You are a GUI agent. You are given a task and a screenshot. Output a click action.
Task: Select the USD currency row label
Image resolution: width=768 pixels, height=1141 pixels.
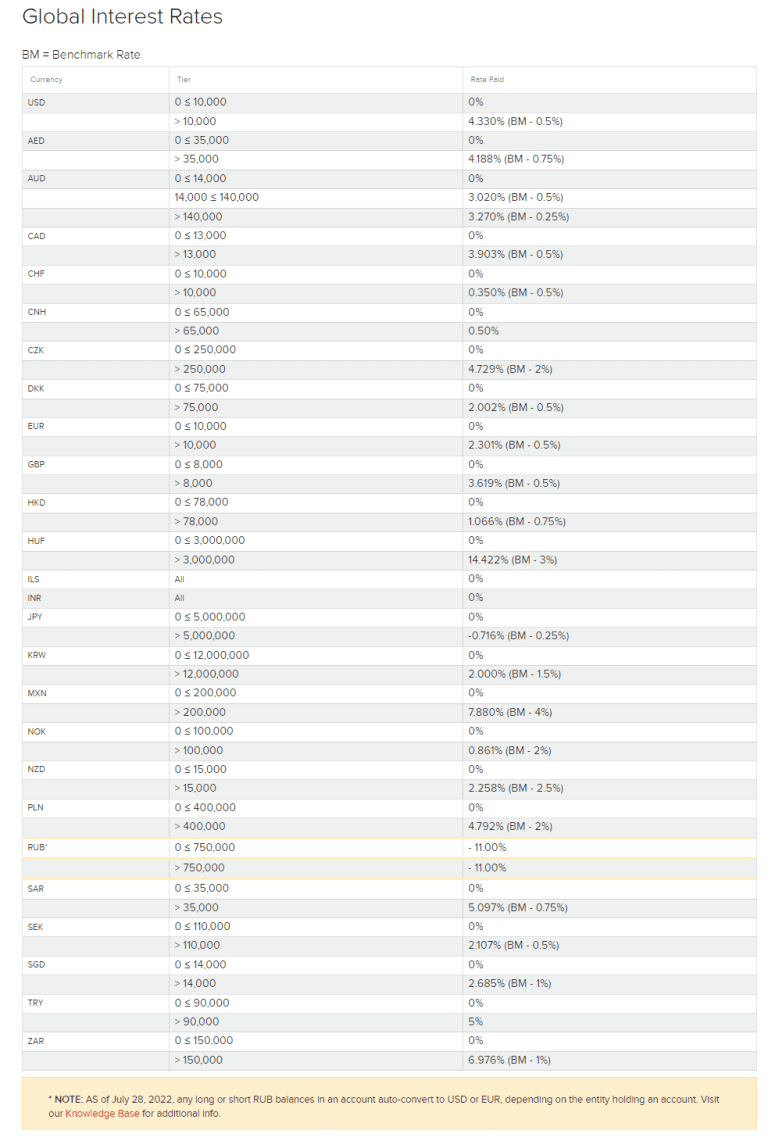37,102
